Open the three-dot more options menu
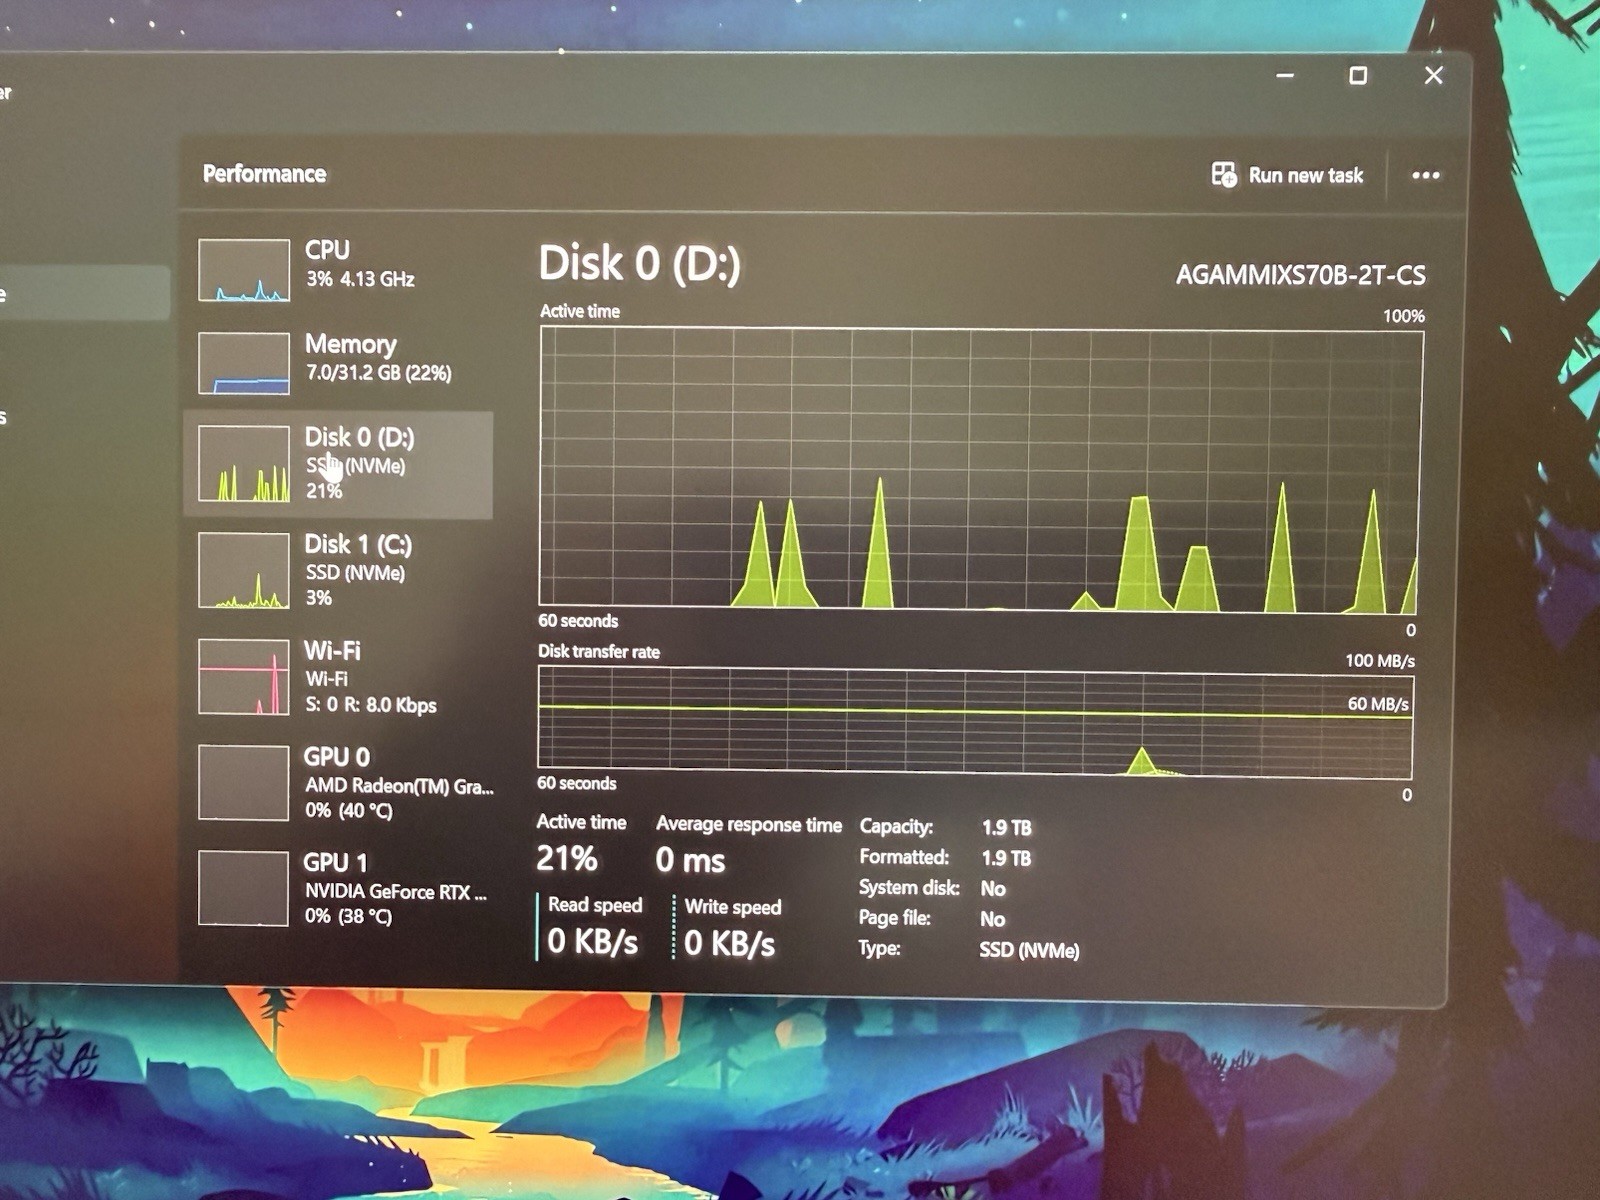Image resolution: width=1600 pixels, height=1200 pixels. pos(1426,175)
